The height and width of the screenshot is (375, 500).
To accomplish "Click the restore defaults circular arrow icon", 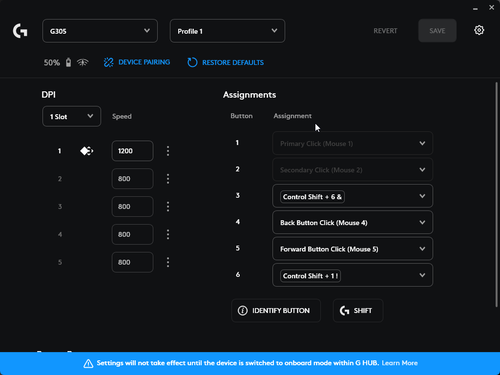I will click(192, 62).
